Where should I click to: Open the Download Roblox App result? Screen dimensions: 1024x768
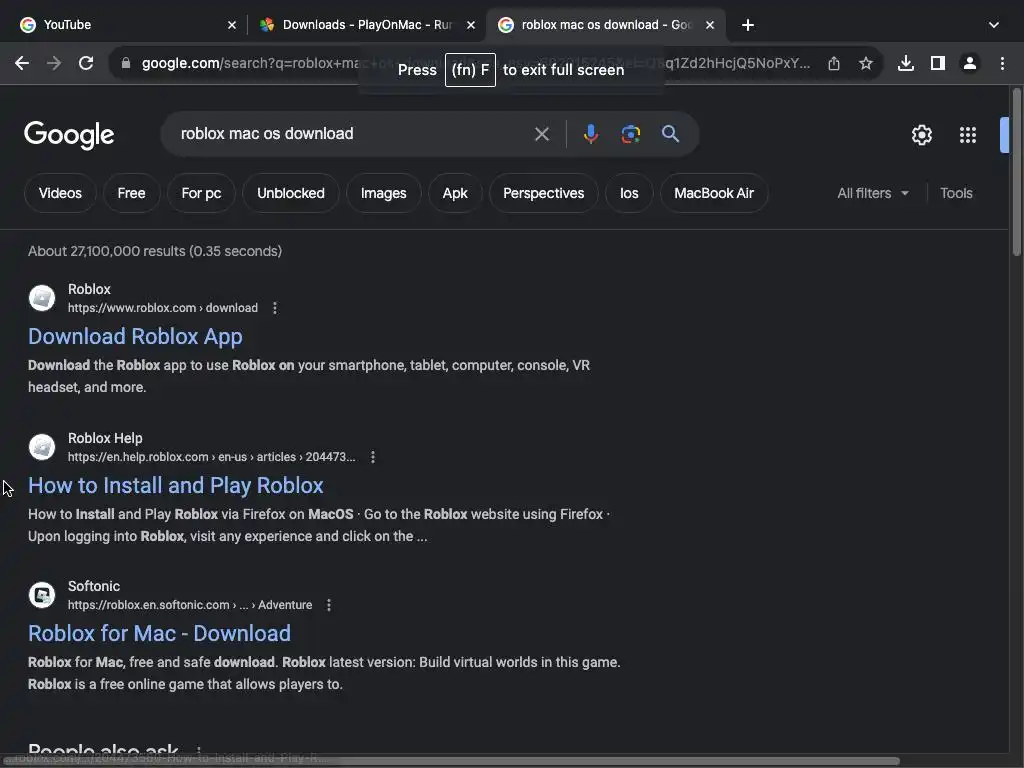point(135,336)
